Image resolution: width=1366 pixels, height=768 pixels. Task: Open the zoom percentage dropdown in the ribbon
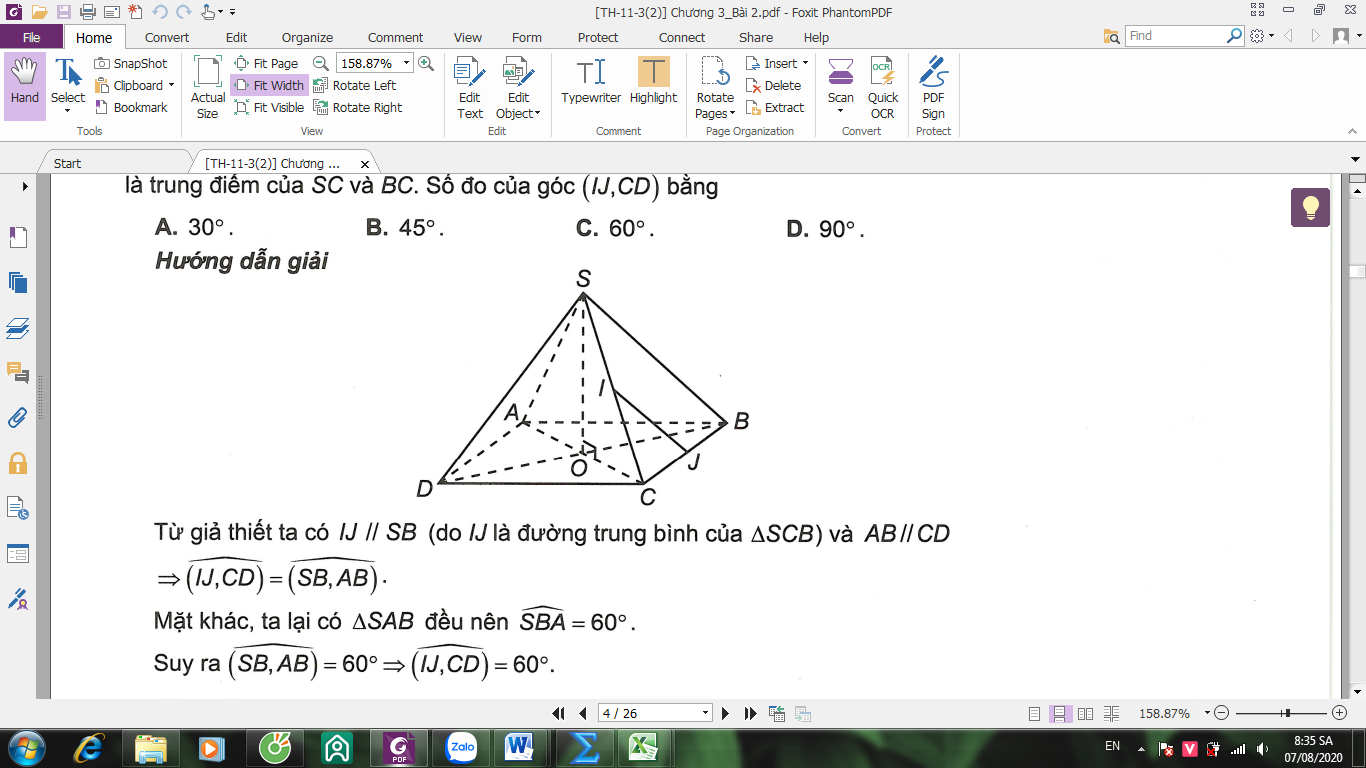tap(407, 63)
